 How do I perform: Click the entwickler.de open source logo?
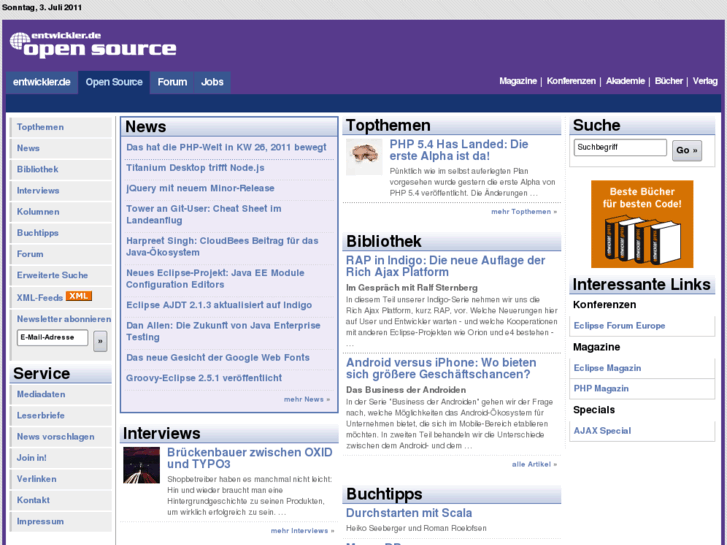(93, 45)
